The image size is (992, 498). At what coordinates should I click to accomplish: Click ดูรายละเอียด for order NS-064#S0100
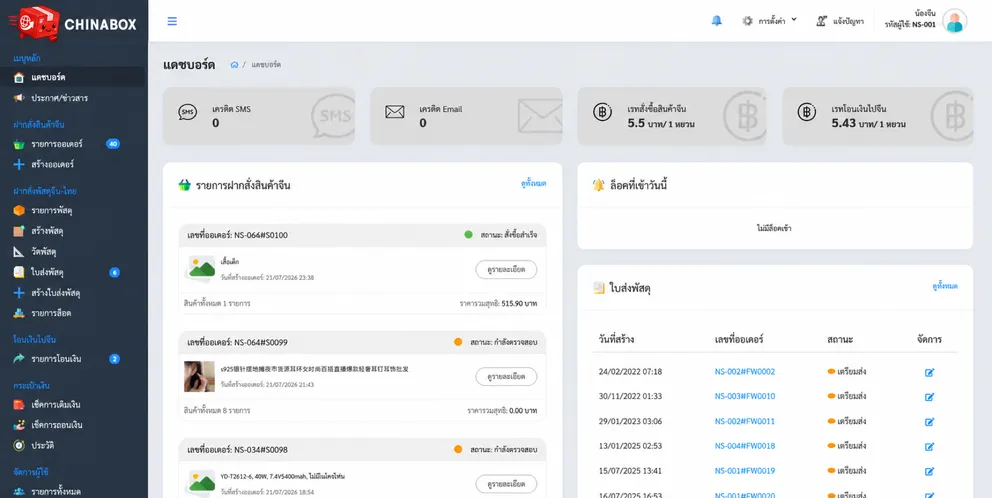point(506,270)
